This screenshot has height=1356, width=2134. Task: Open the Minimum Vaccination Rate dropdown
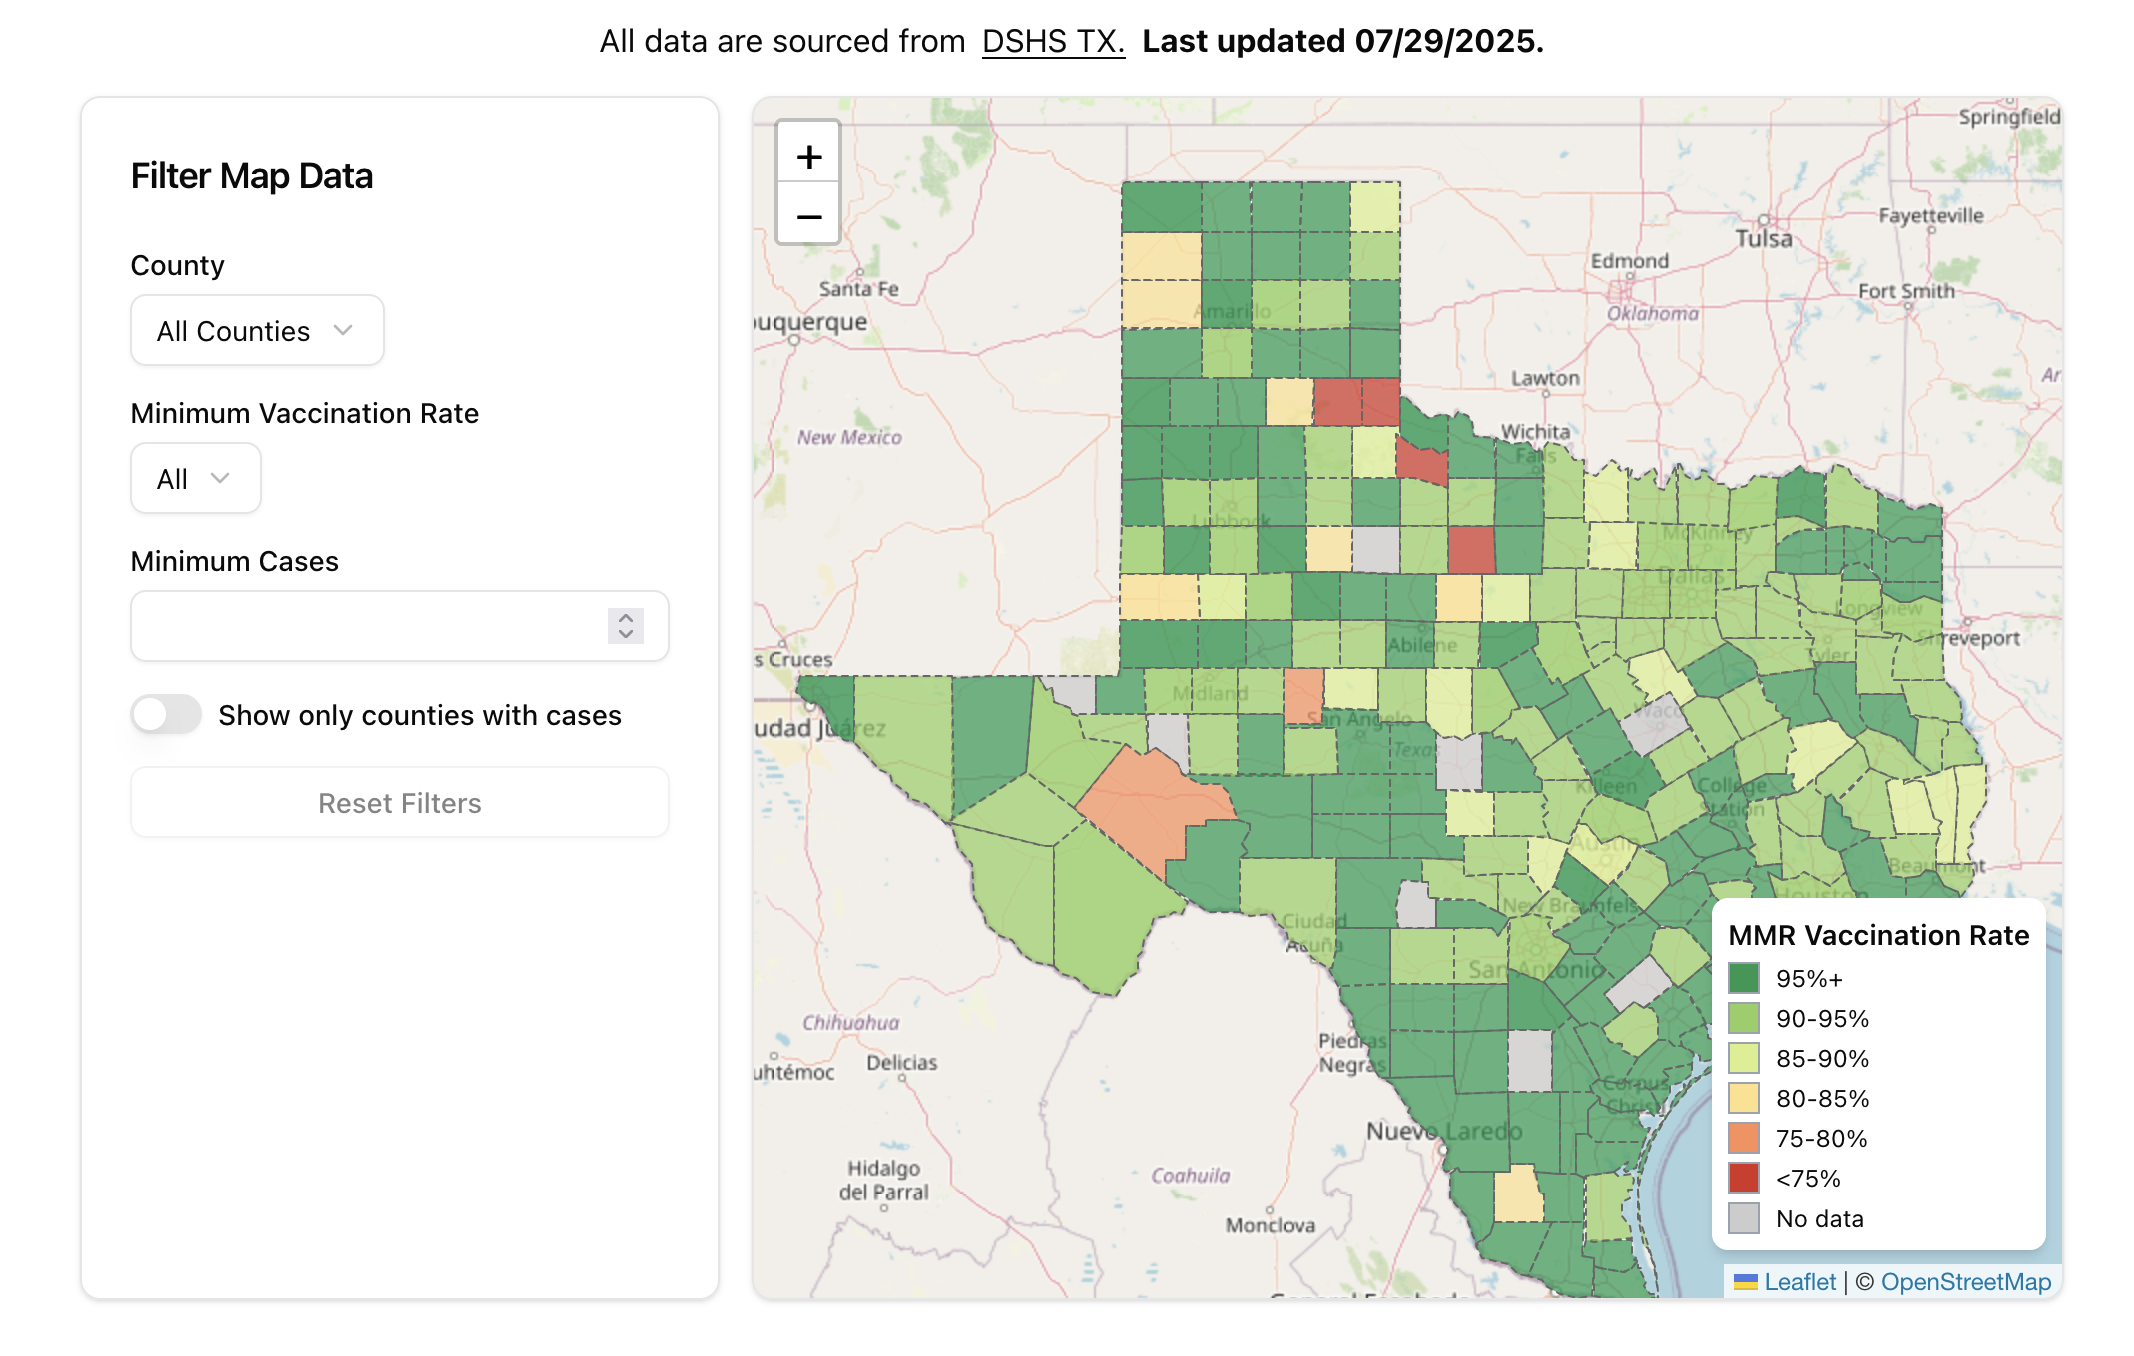195,478
